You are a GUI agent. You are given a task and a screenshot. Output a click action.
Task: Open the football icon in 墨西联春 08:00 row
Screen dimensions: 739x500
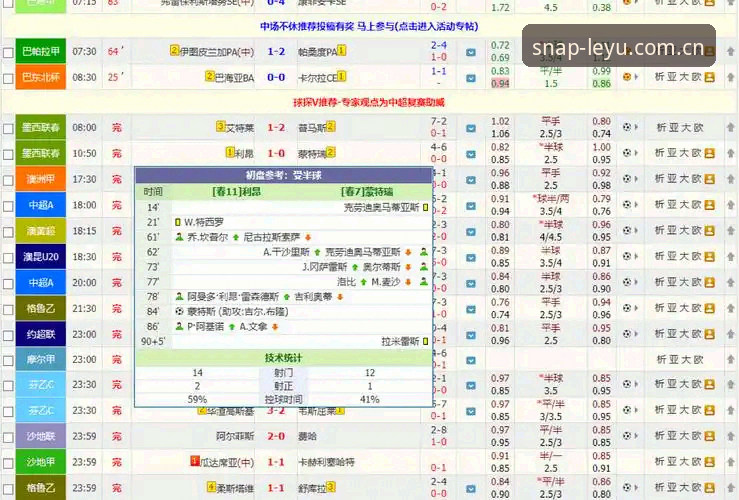click(x=627, y=127)
